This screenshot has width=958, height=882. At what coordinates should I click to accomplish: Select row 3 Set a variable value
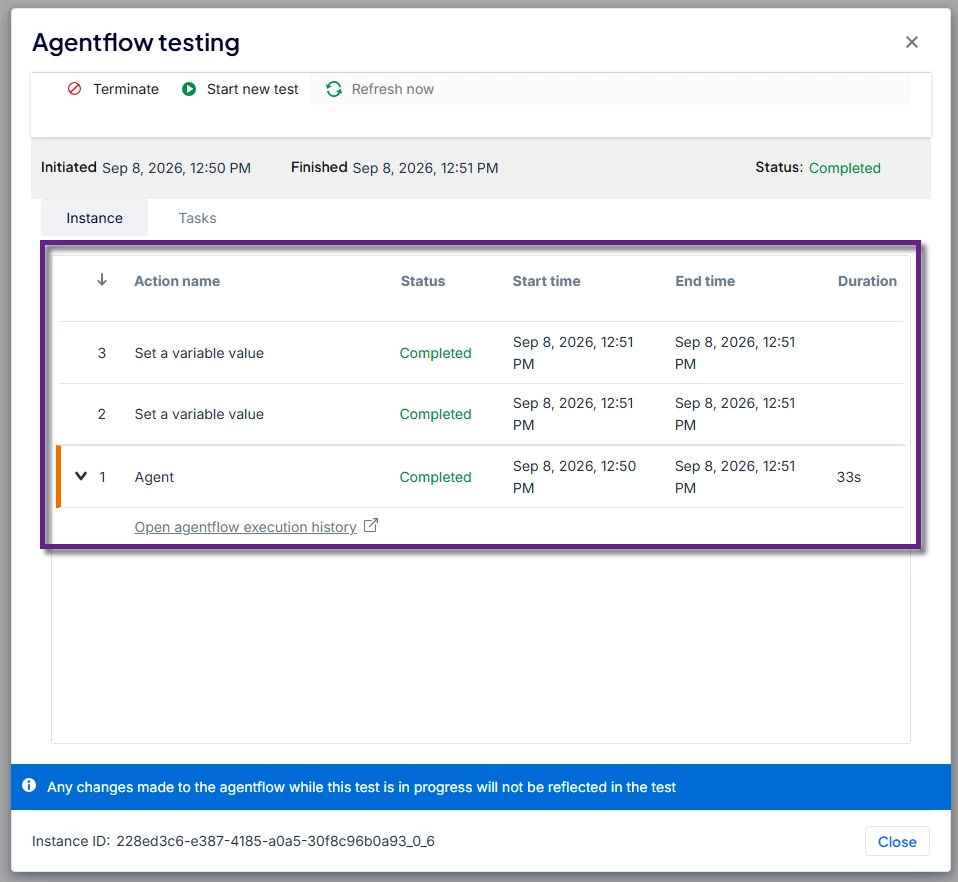point(481,353)
